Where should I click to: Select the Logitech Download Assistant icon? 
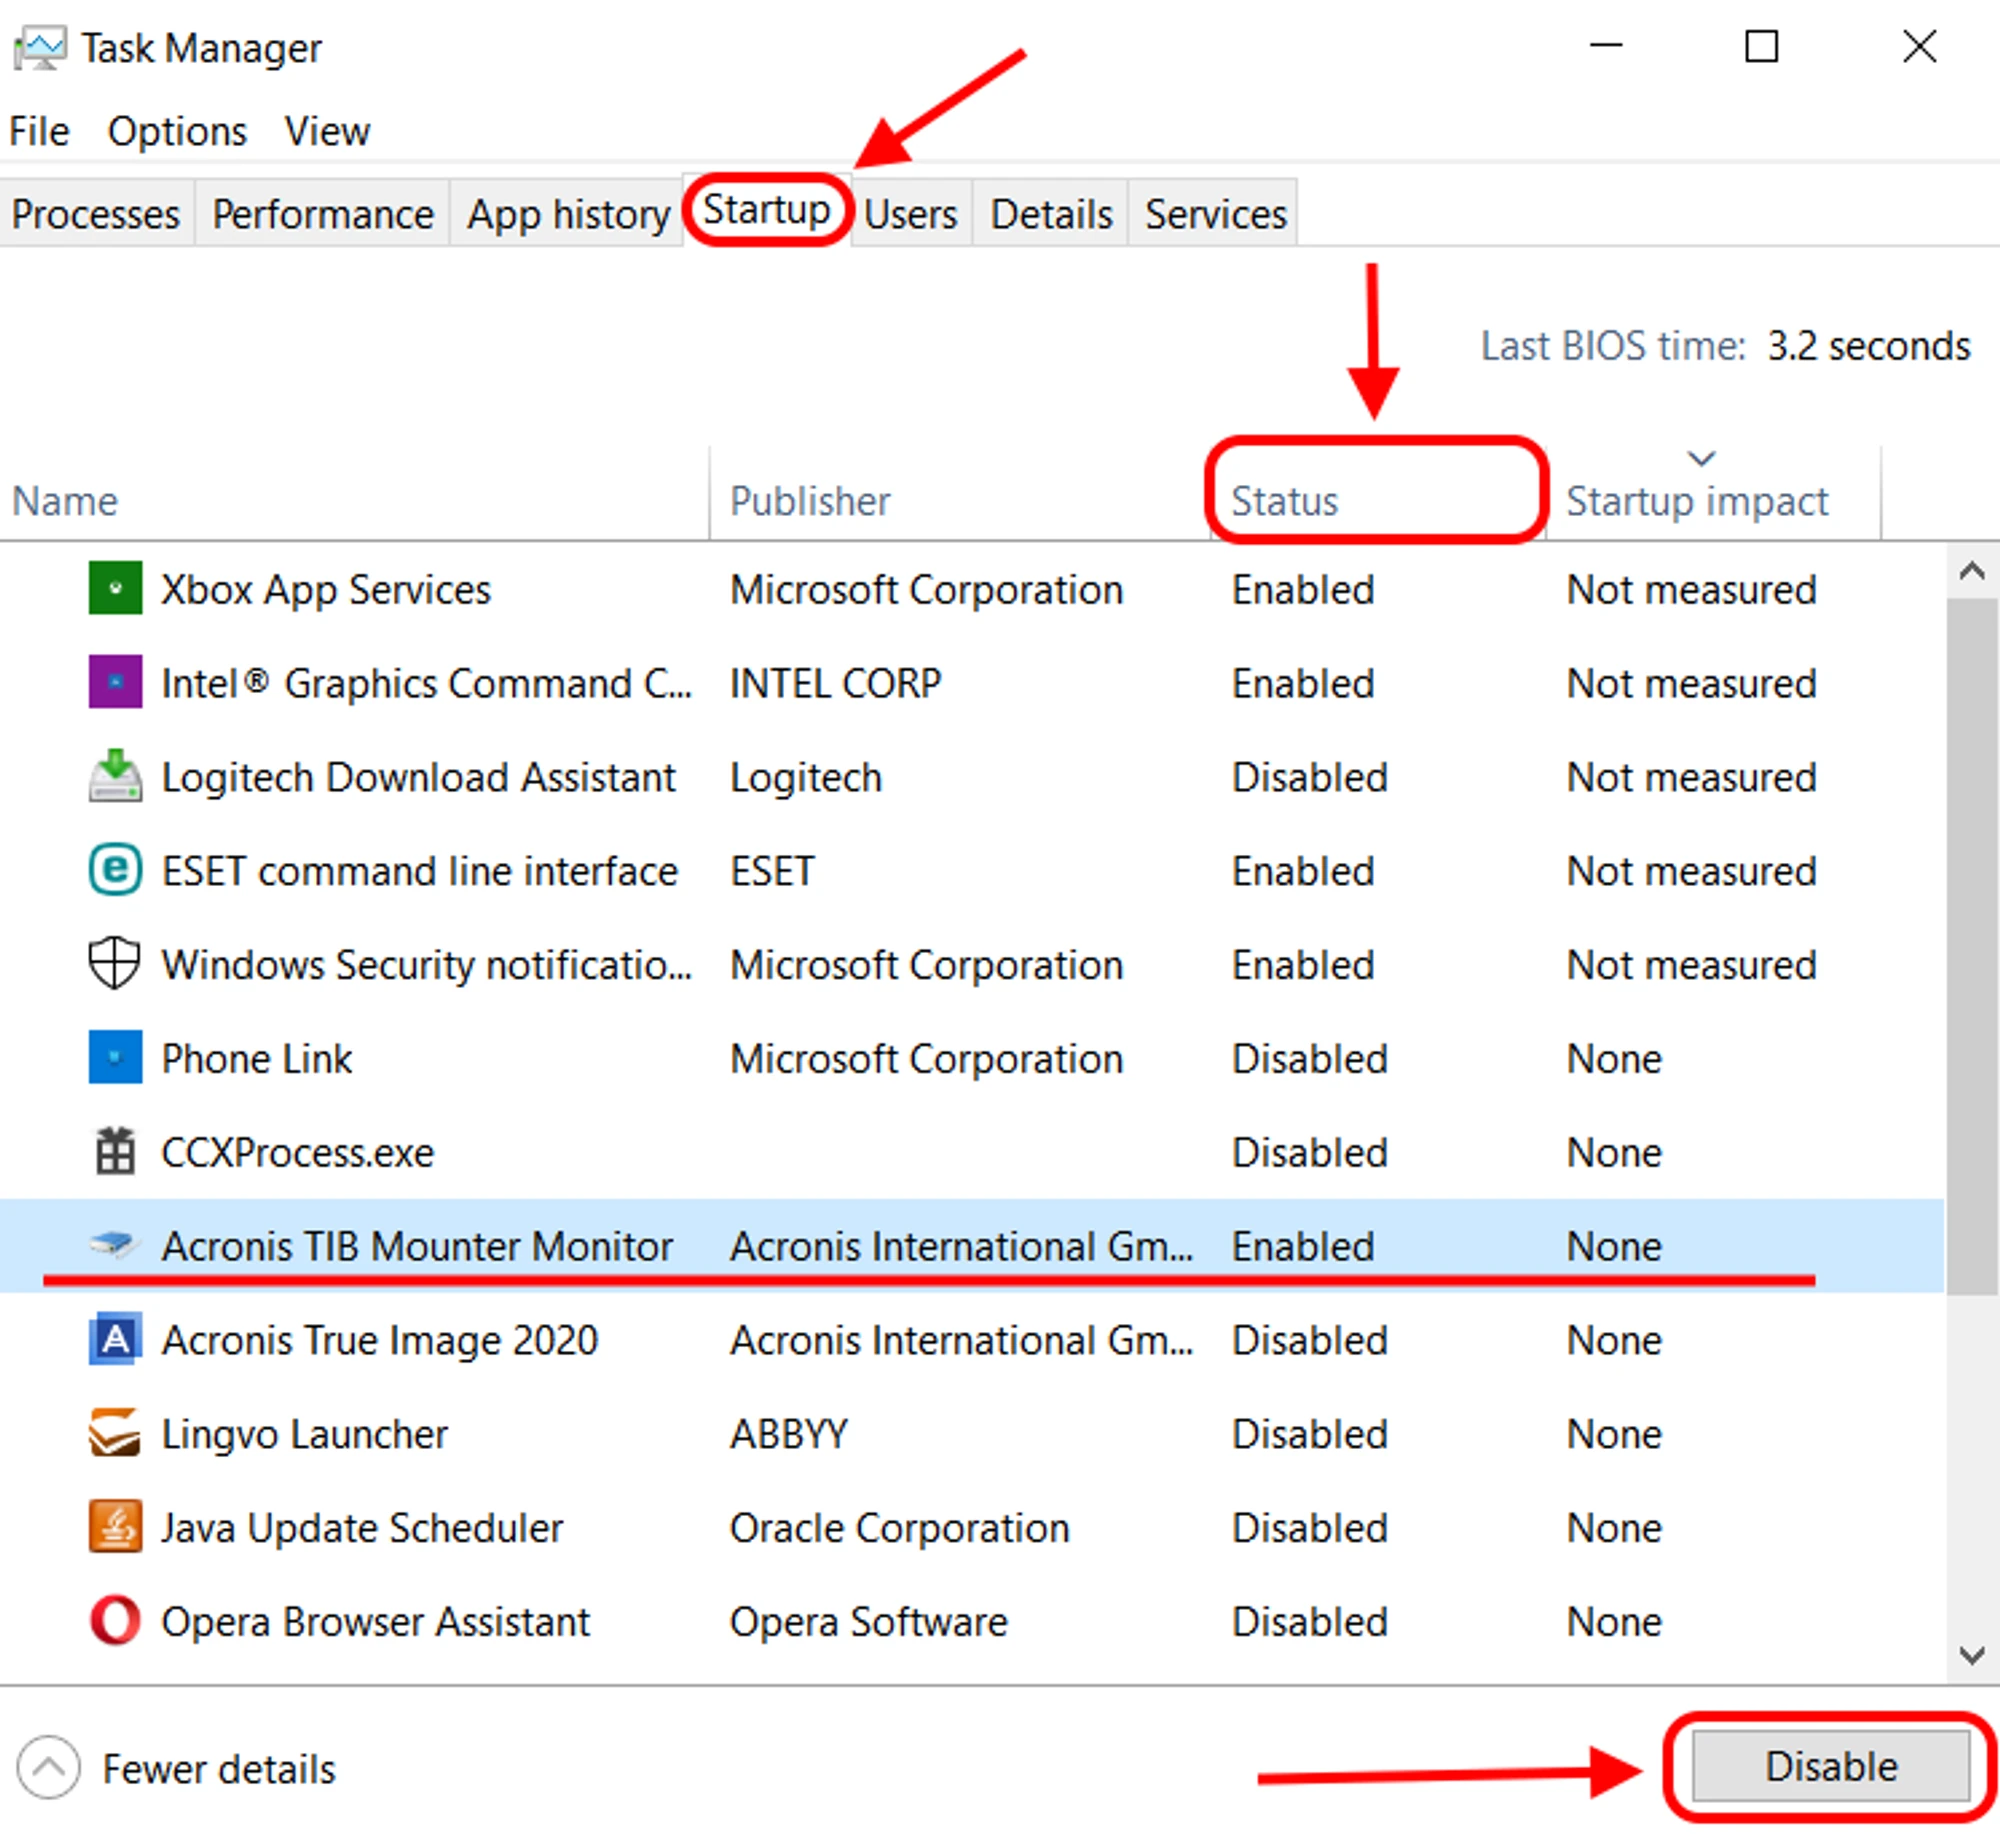[115, 776]
